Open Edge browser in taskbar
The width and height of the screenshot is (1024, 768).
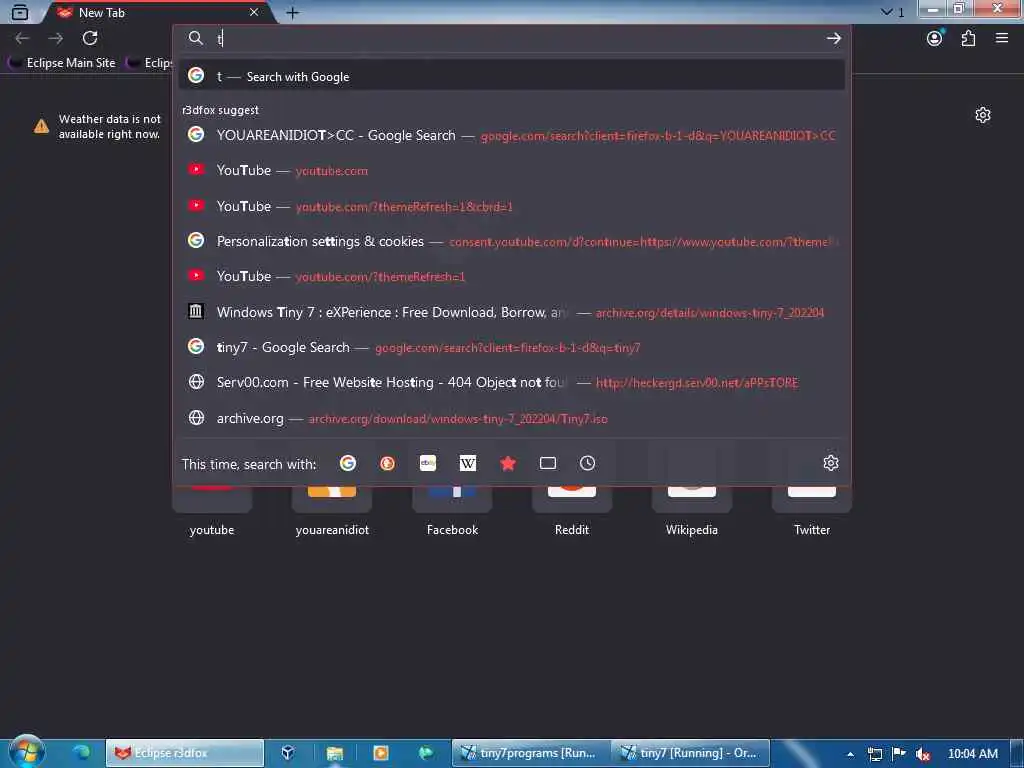[x=82, y=753]
